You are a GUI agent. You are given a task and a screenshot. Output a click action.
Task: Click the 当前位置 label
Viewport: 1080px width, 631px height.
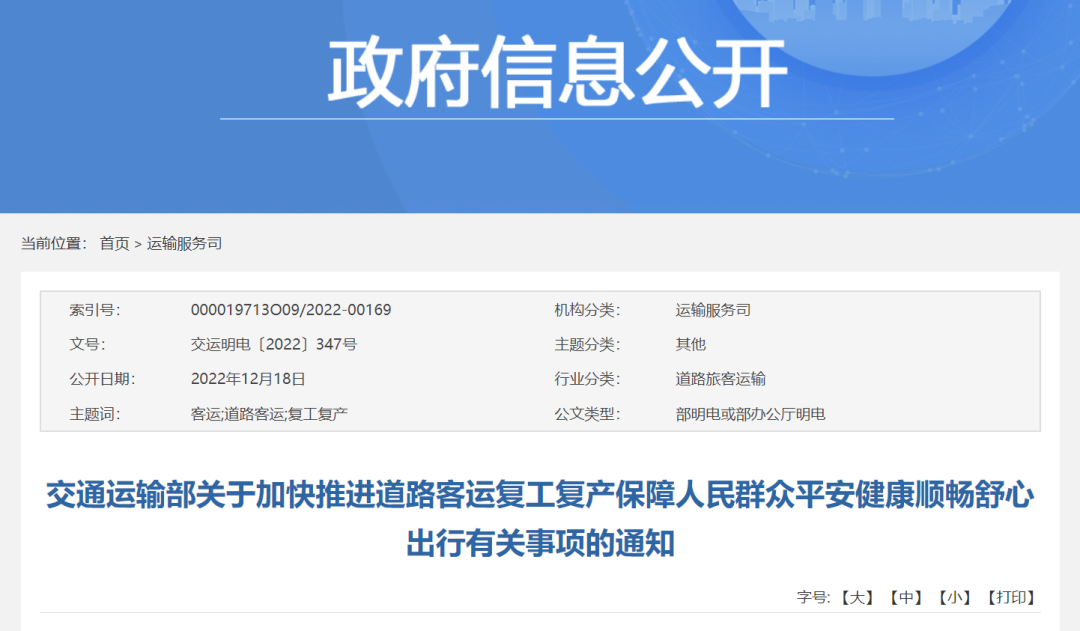(x=54, y=243)
